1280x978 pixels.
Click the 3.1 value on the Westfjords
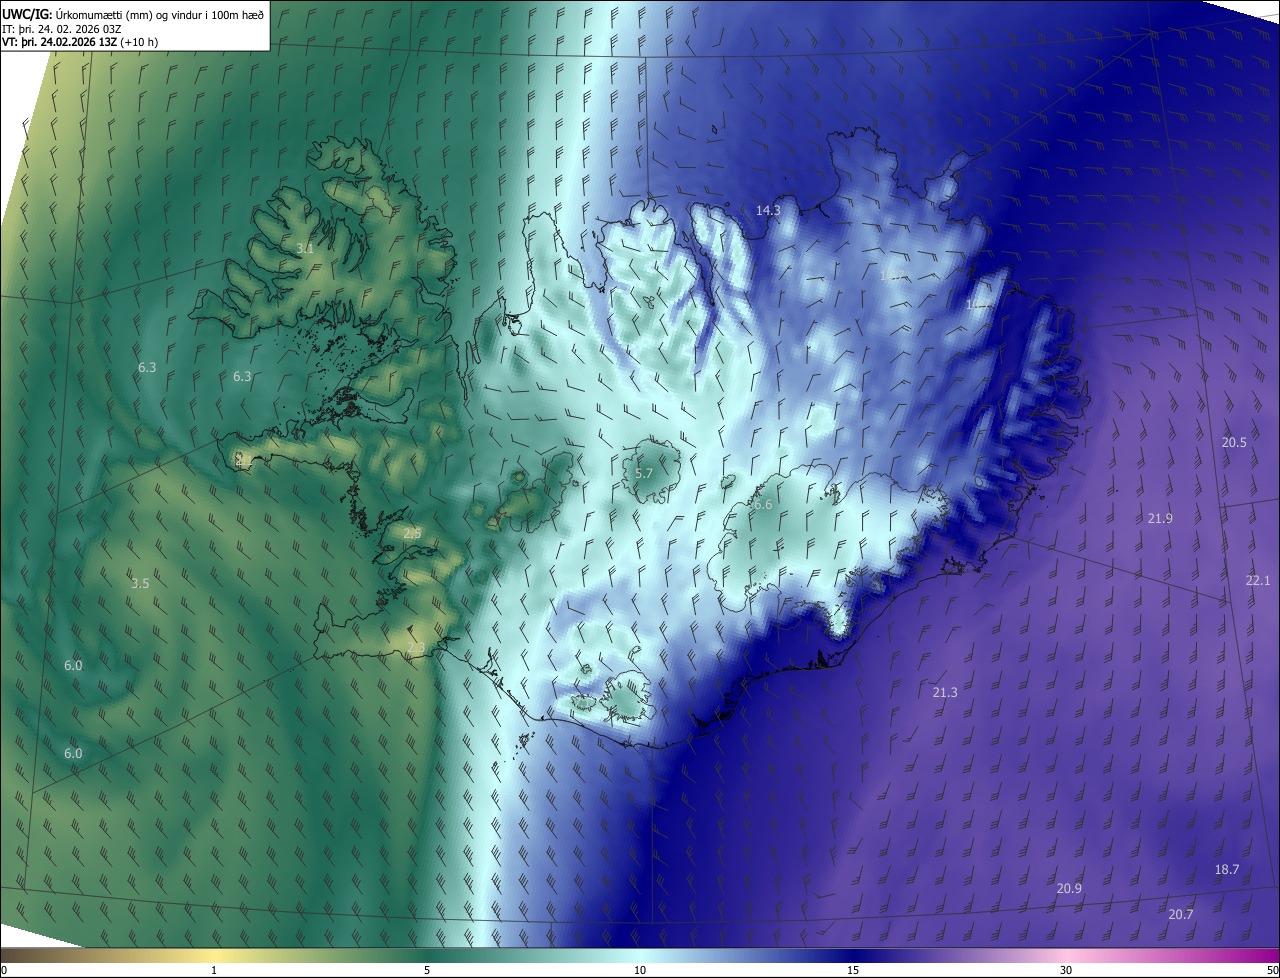click(305, 248)
